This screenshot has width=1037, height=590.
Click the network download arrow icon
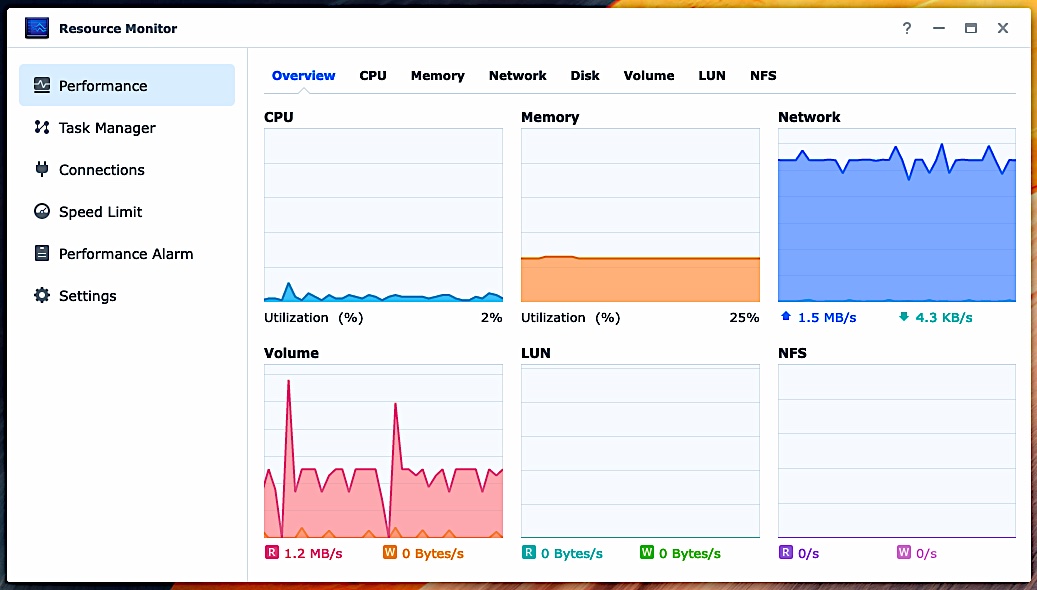coord(904,317)
